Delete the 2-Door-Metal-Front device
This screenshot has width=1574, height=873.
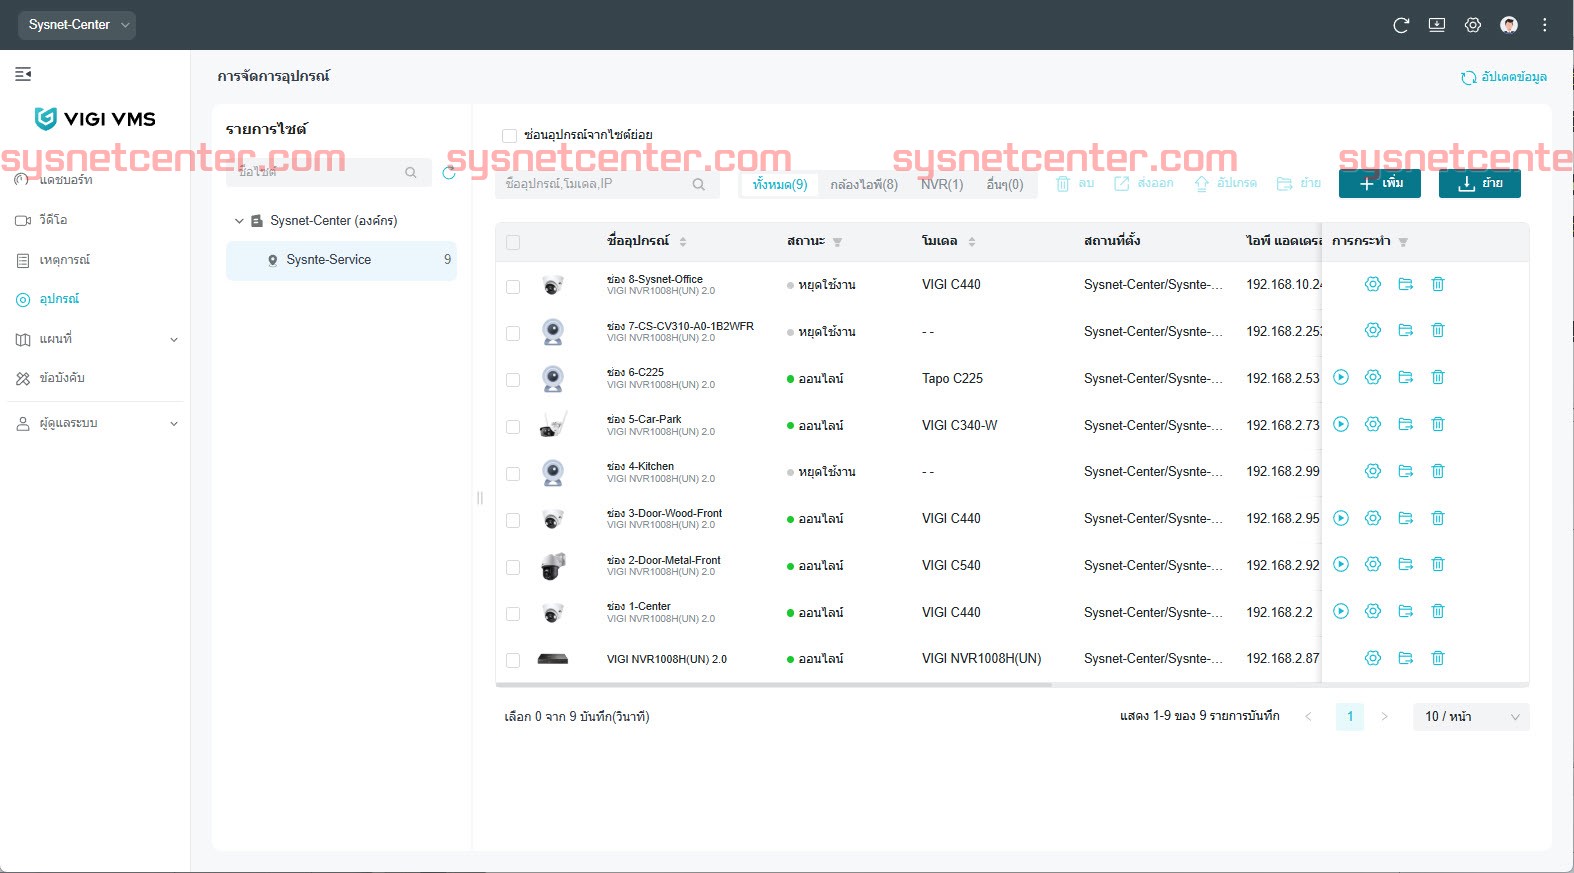1438,564
